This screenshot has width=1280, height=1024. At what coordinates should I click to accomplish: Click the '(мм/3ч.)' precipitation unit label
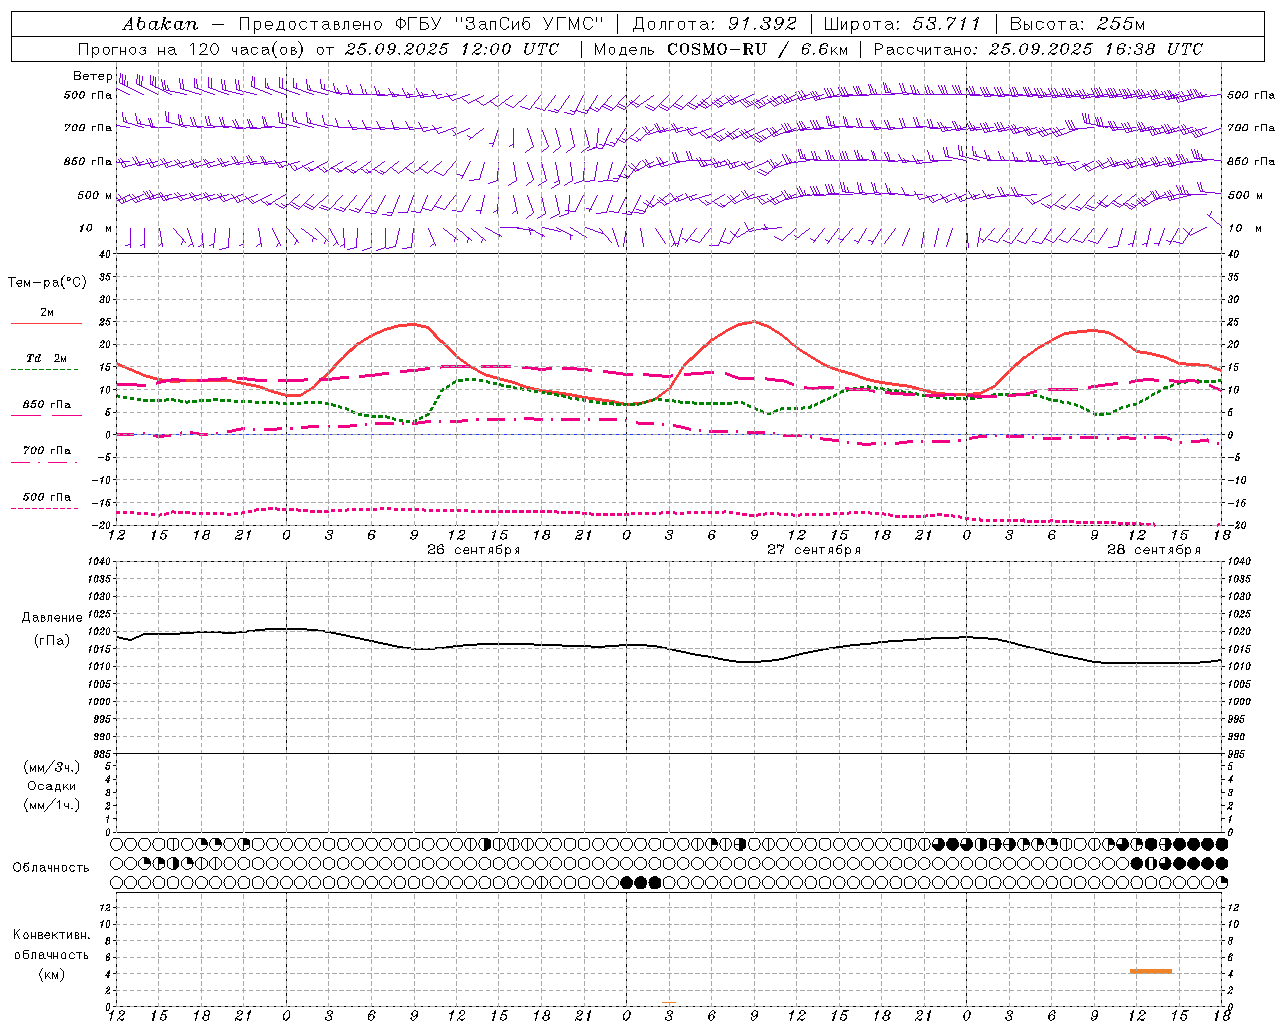[x=52, y=767]
